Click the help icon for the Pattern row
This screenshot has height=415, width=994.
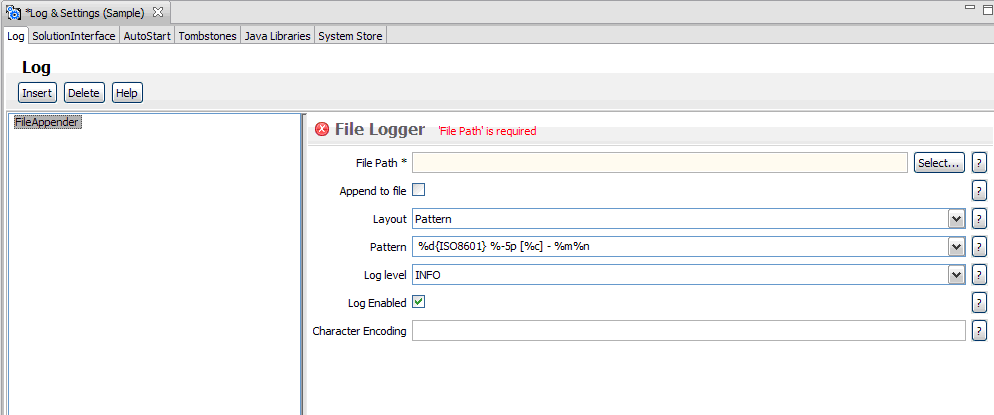tap(979, 247)
